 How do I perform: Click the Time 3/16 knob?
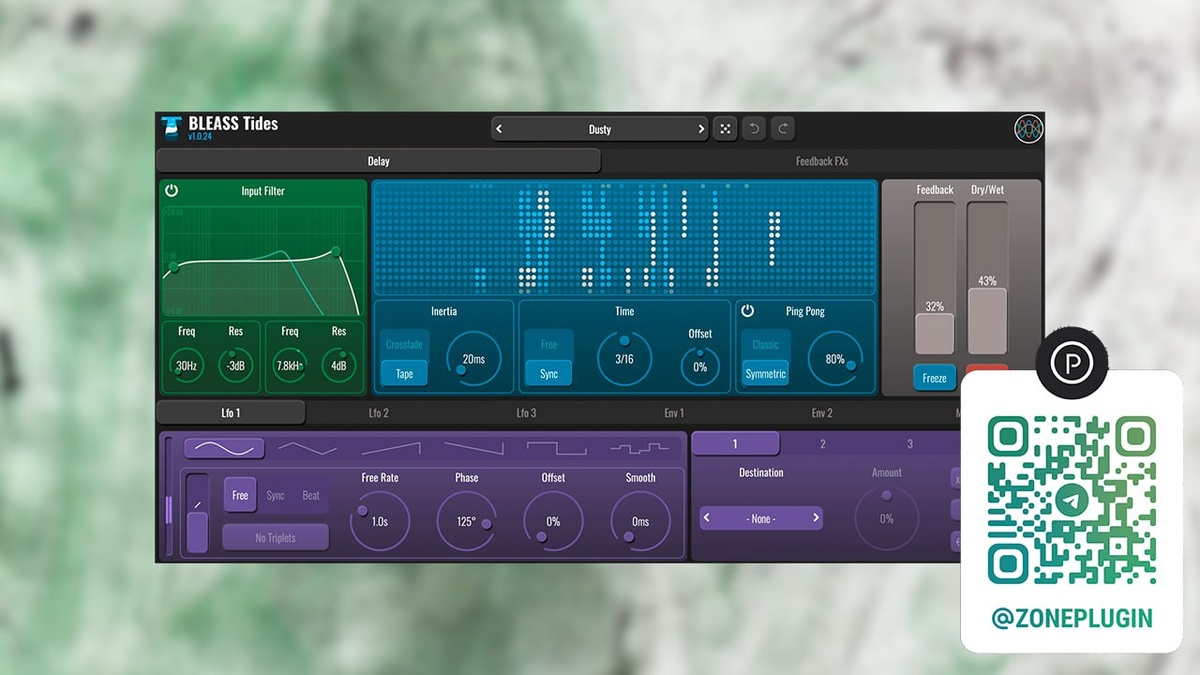point(624,358)
